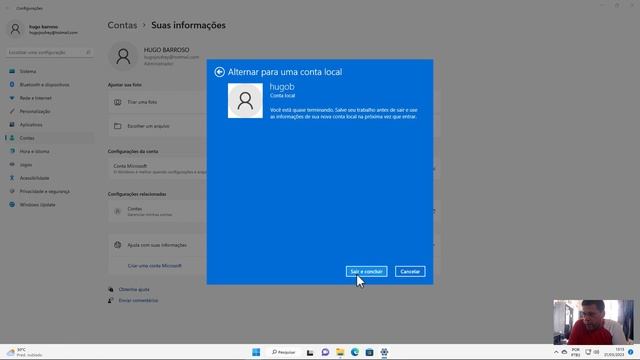Click the network and volume tray icons

click(x=592, y=352)
